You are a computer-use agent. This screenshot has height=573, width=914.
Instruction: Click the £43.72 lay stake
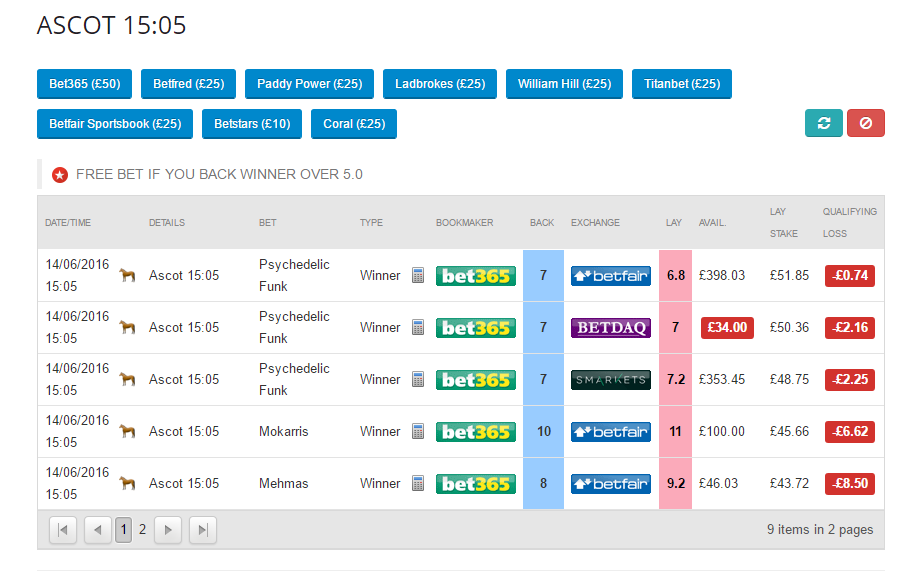click(789, 483)
